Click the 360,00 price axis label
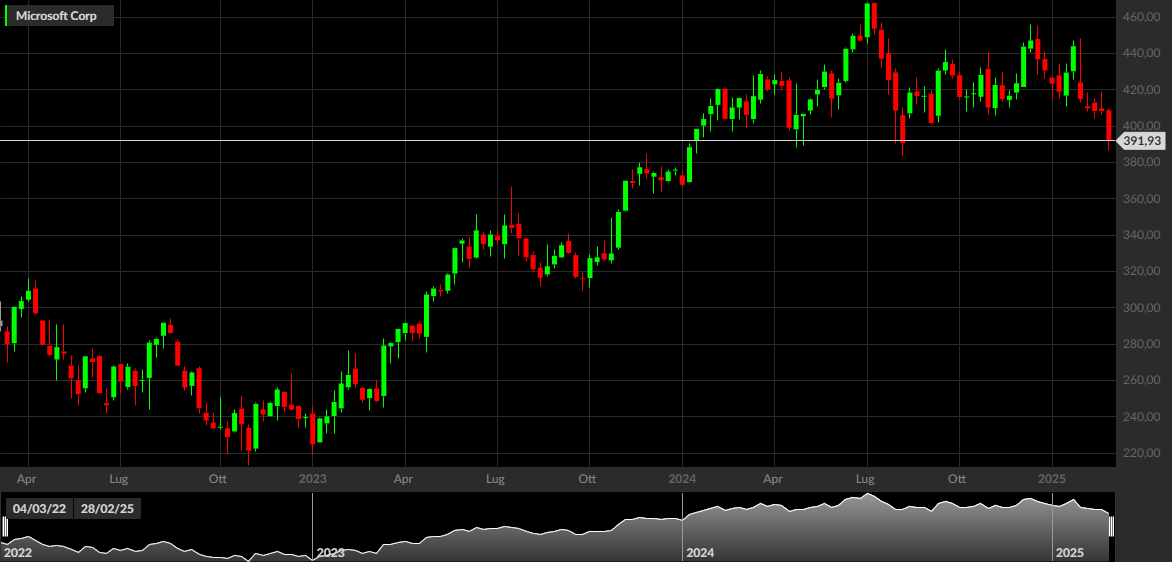Viewport: 1172px width, 562px height. click(1141, 199)
